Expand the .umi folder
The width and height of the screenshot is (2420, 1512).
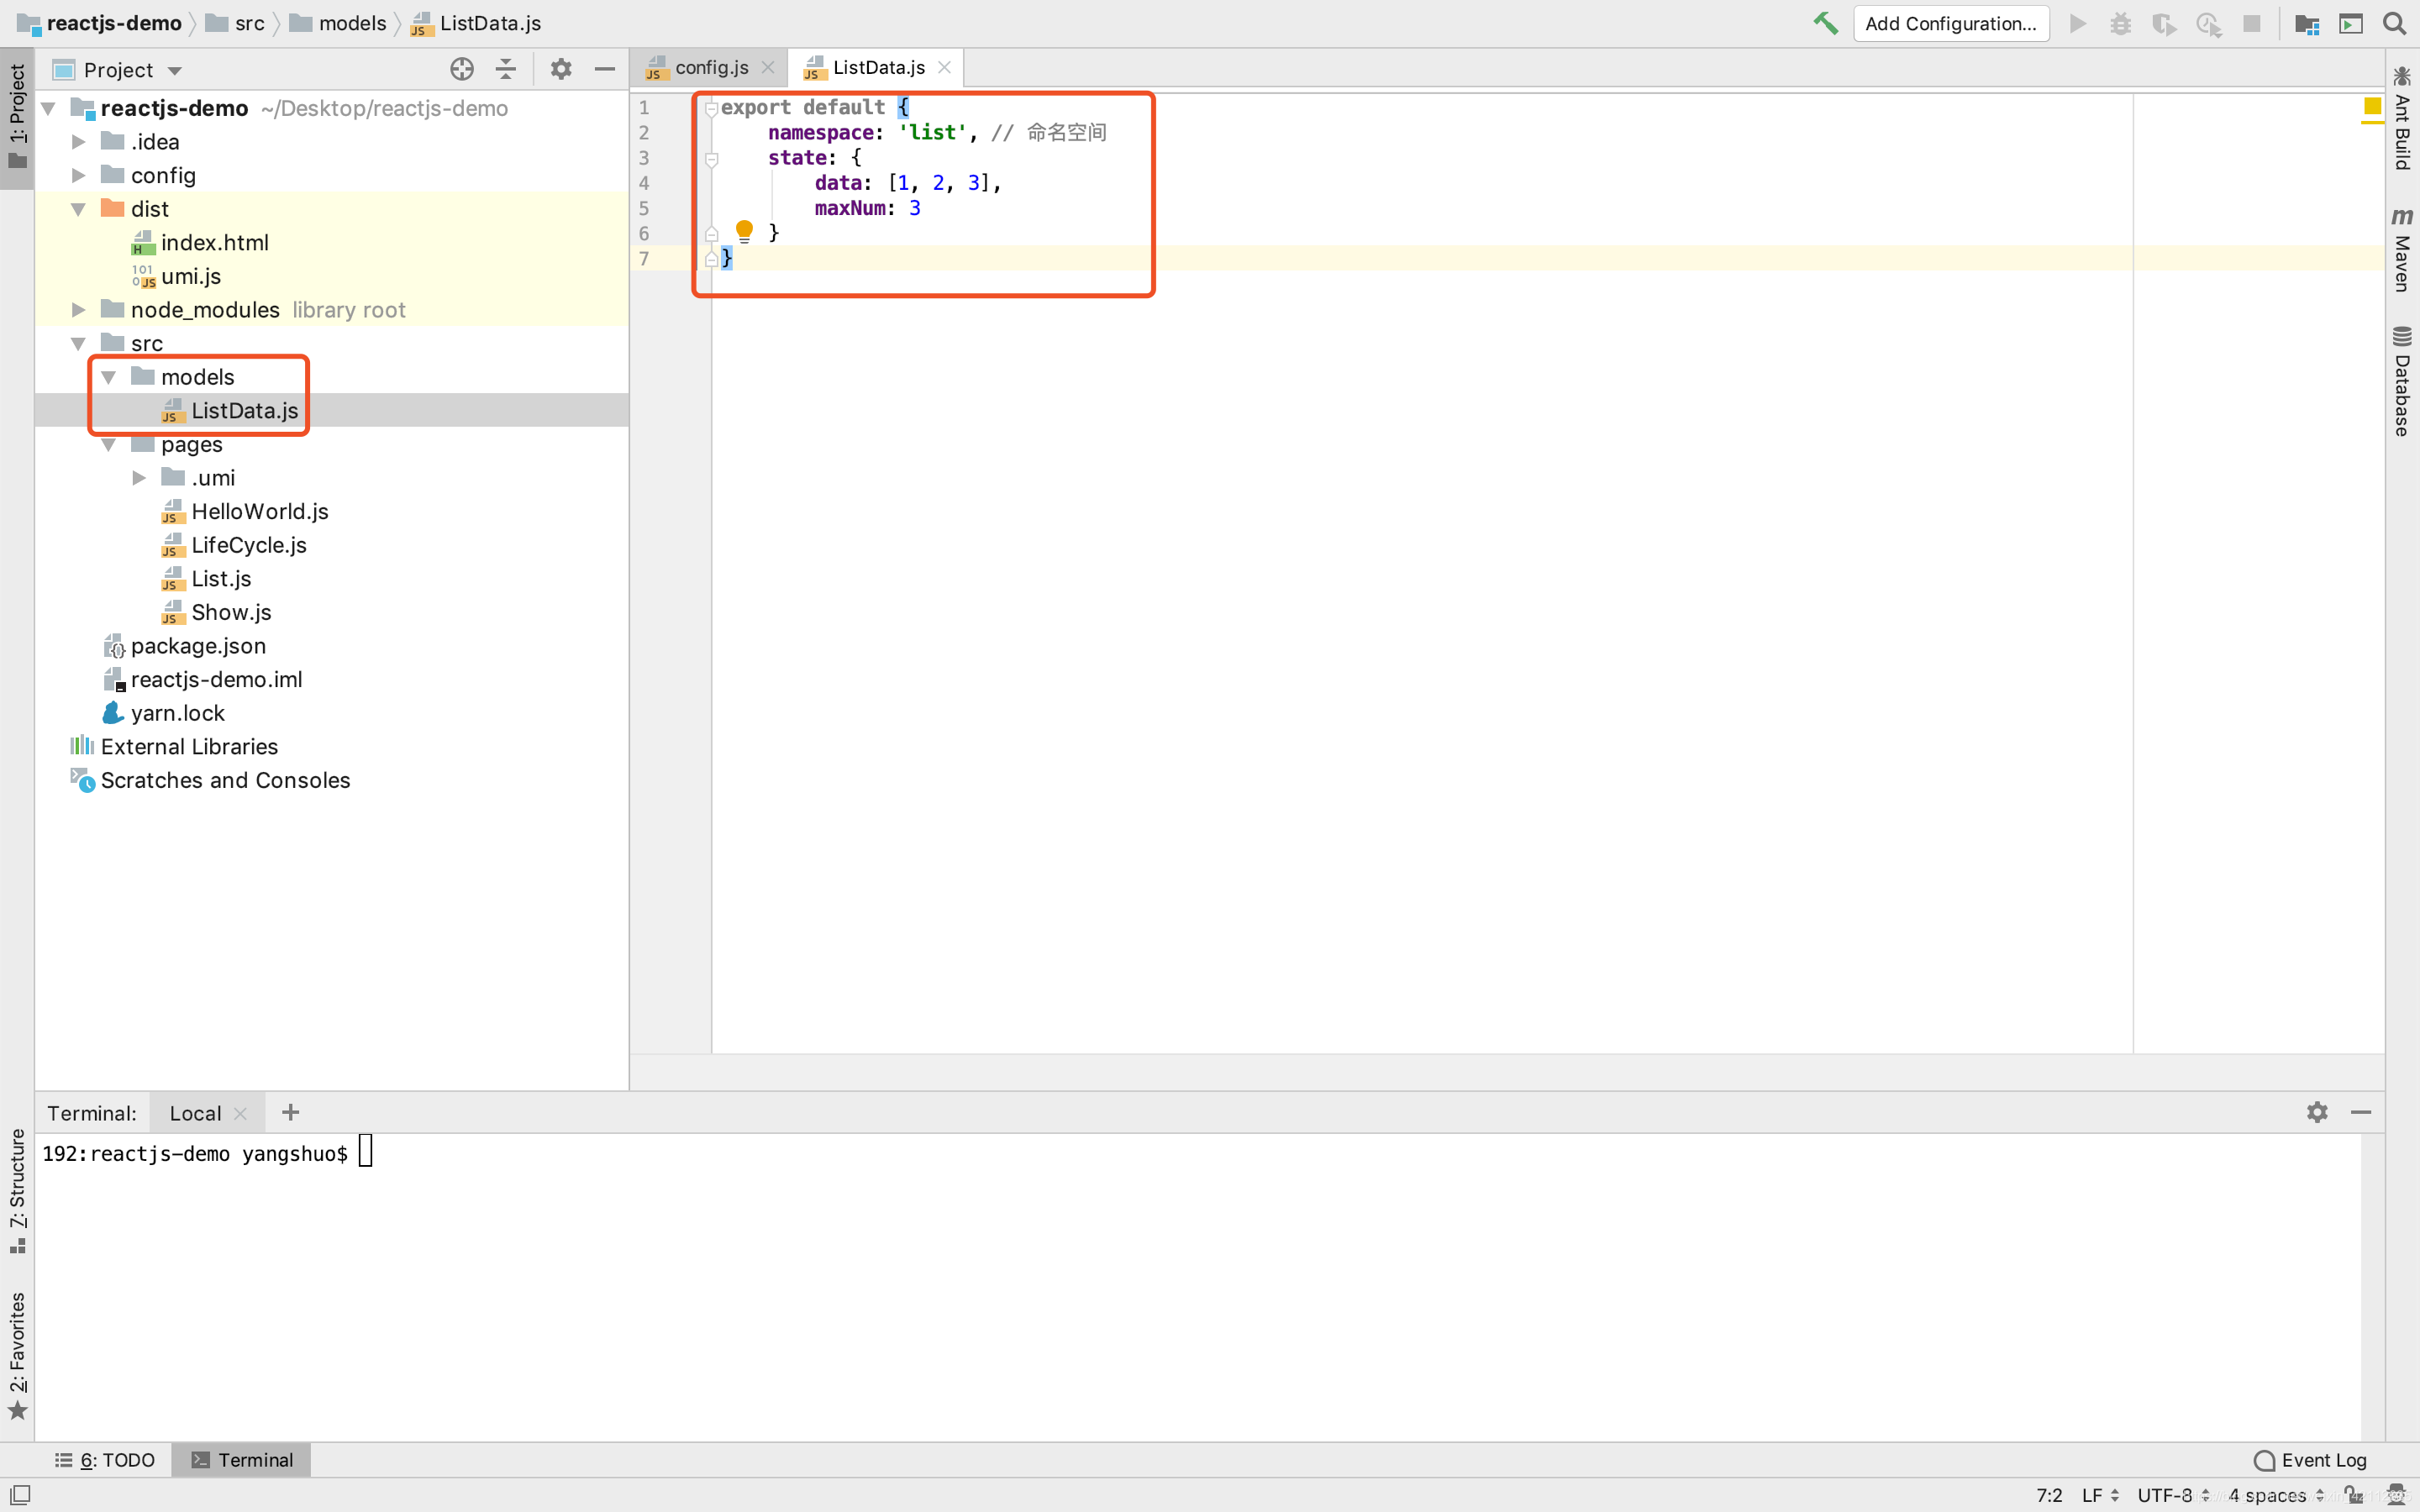tap(139, 478)
